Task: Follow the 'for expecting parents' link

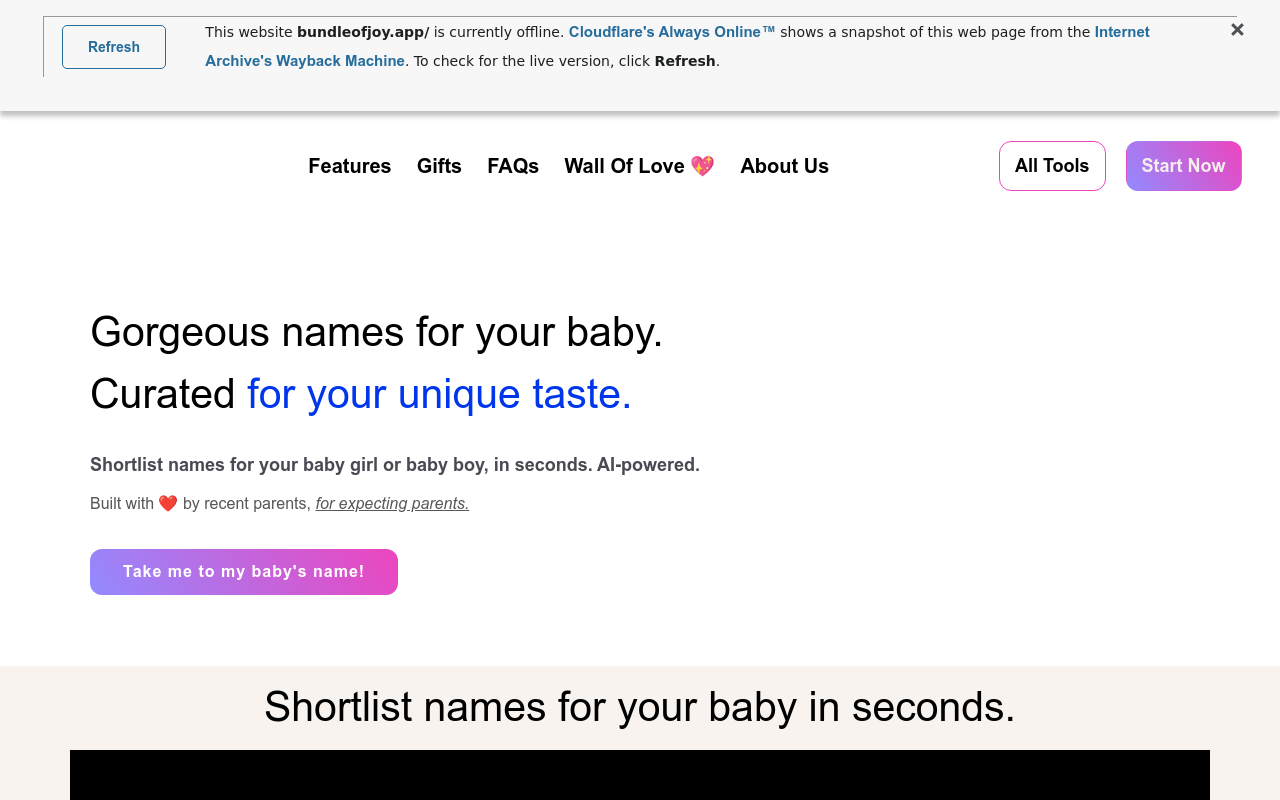Action: coord(392,504)
